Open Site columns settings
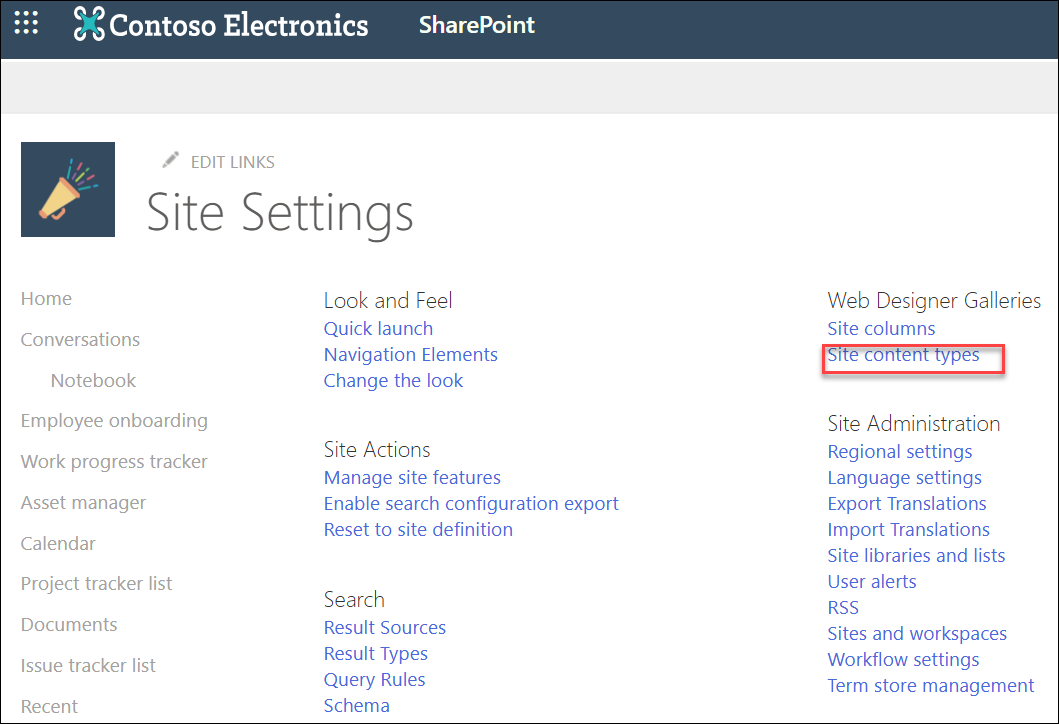 coord(881,328)
